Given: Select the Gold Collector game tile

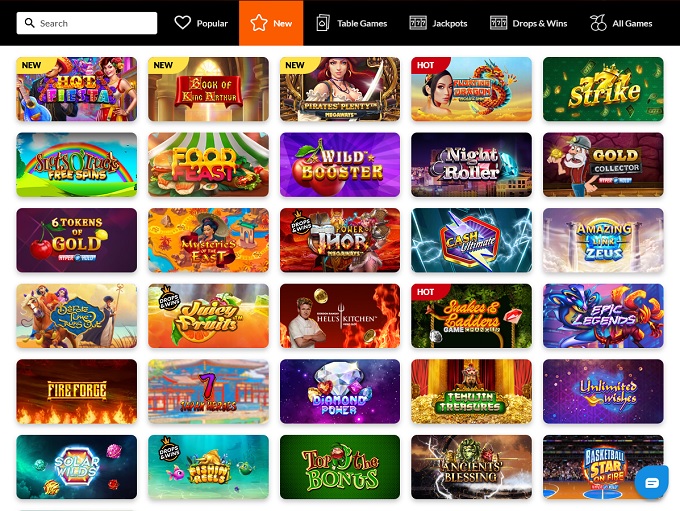Looking at the screenshot, I should 603,164.
